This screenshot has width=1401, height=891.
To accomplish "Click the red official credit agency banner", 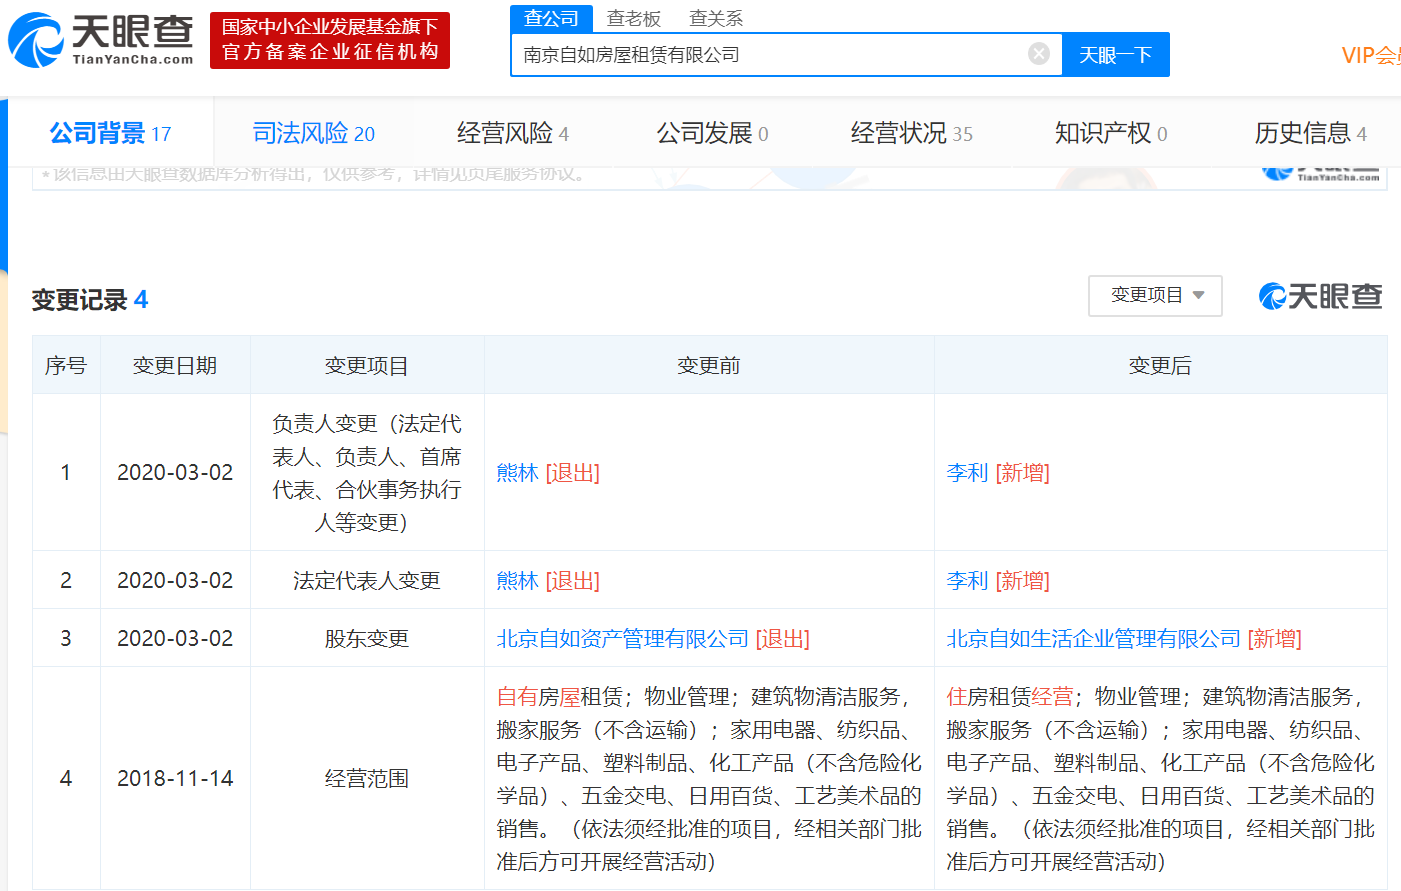I will (330, 40).
